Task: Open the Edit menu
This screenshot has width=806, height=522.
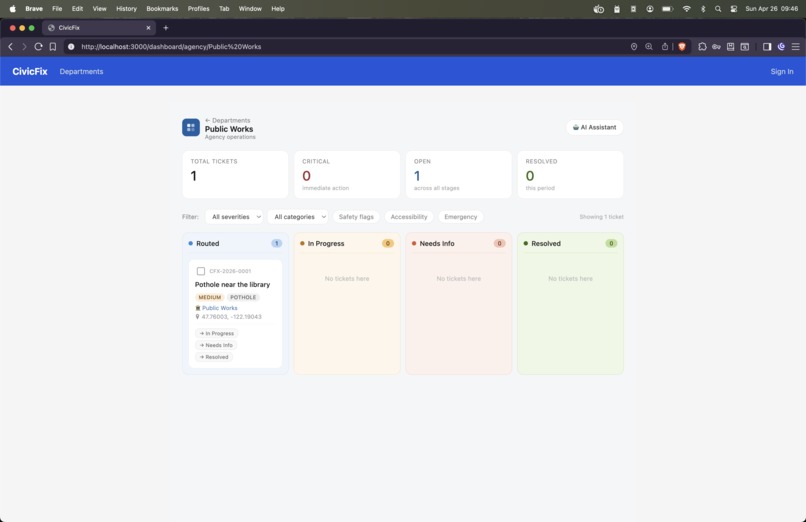Action: coord(77,9)
